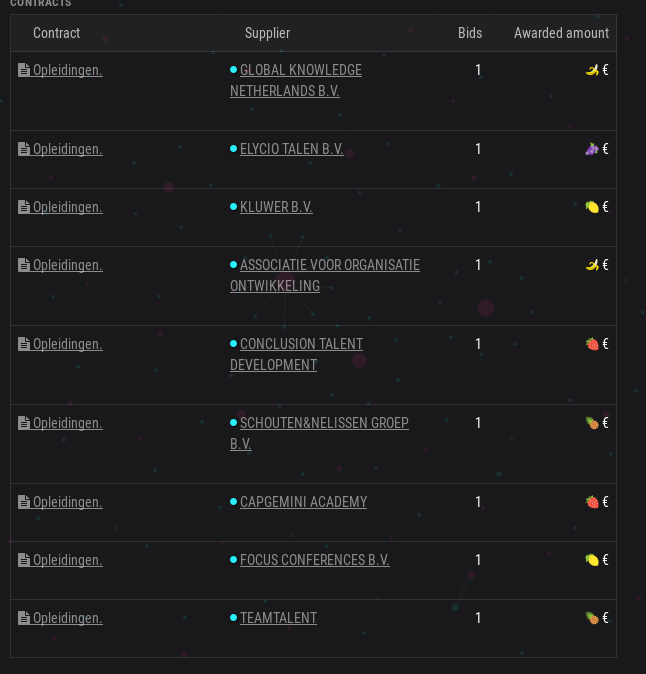
Task: Open the Teamtalent supplier link
Action: click(278, 618)
